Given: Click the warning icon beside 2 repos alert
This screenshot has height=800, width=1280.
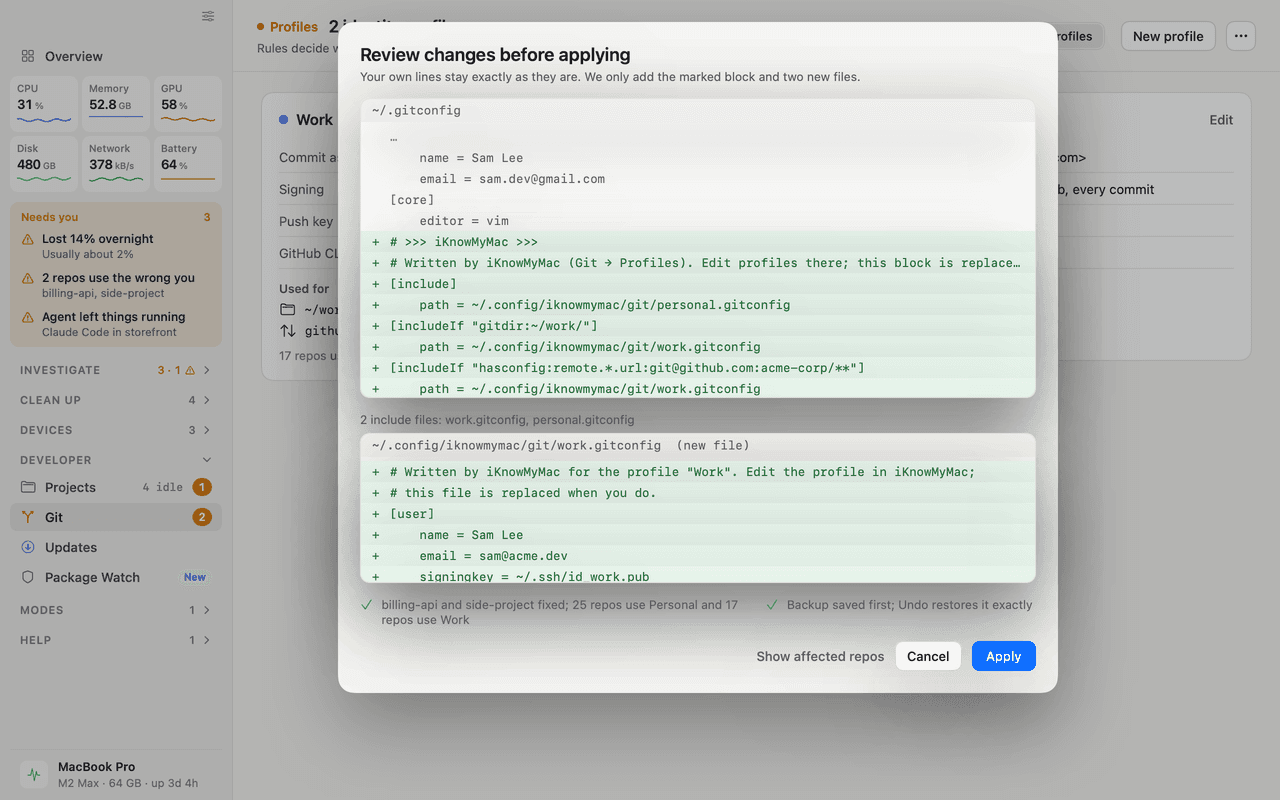Looking at the screenshot, I should 28,279.
